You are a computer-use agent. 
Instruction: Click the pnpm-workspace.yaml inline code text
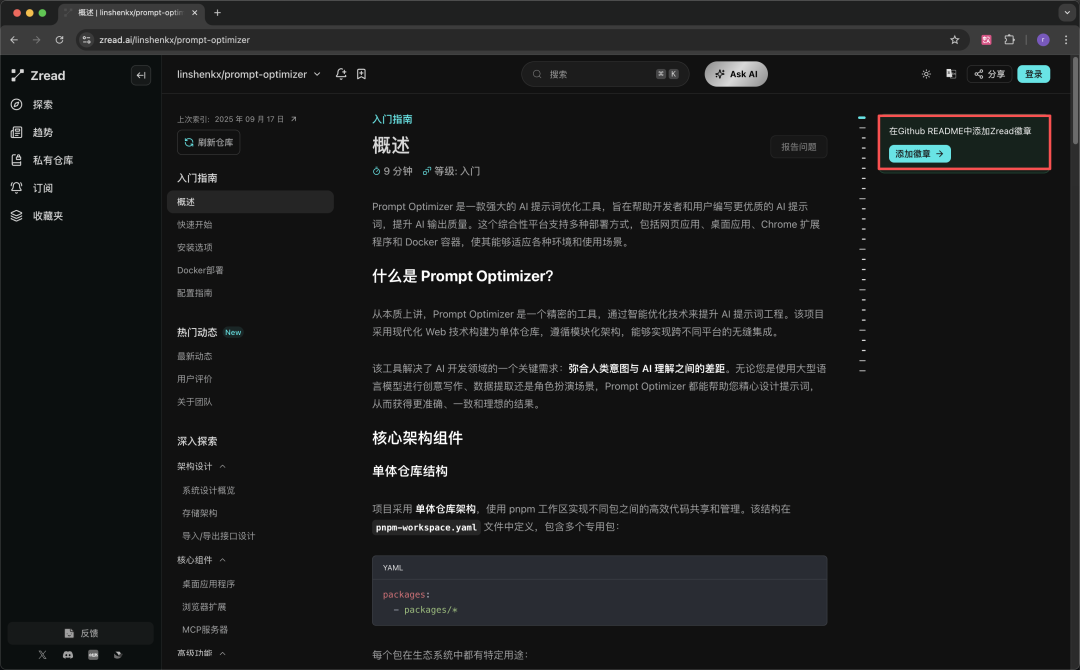426,527
